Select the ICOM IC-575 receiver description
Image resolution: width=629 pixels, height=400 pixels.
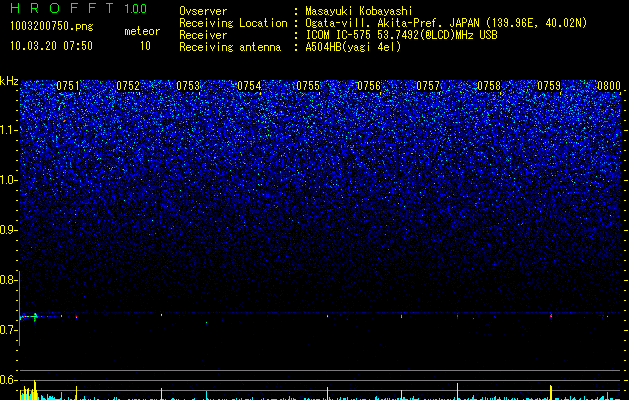[x=401, y=35]
